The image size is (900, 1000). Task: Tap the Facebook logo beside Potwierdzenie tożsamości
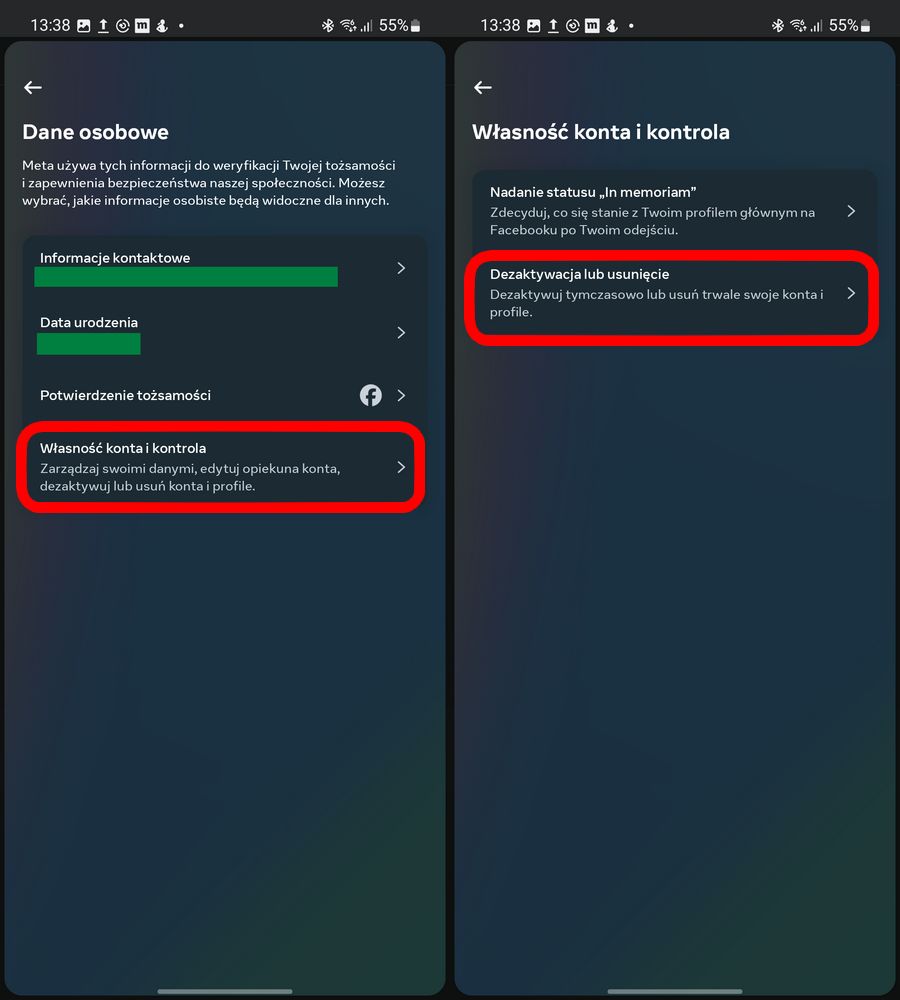[371, 395]
